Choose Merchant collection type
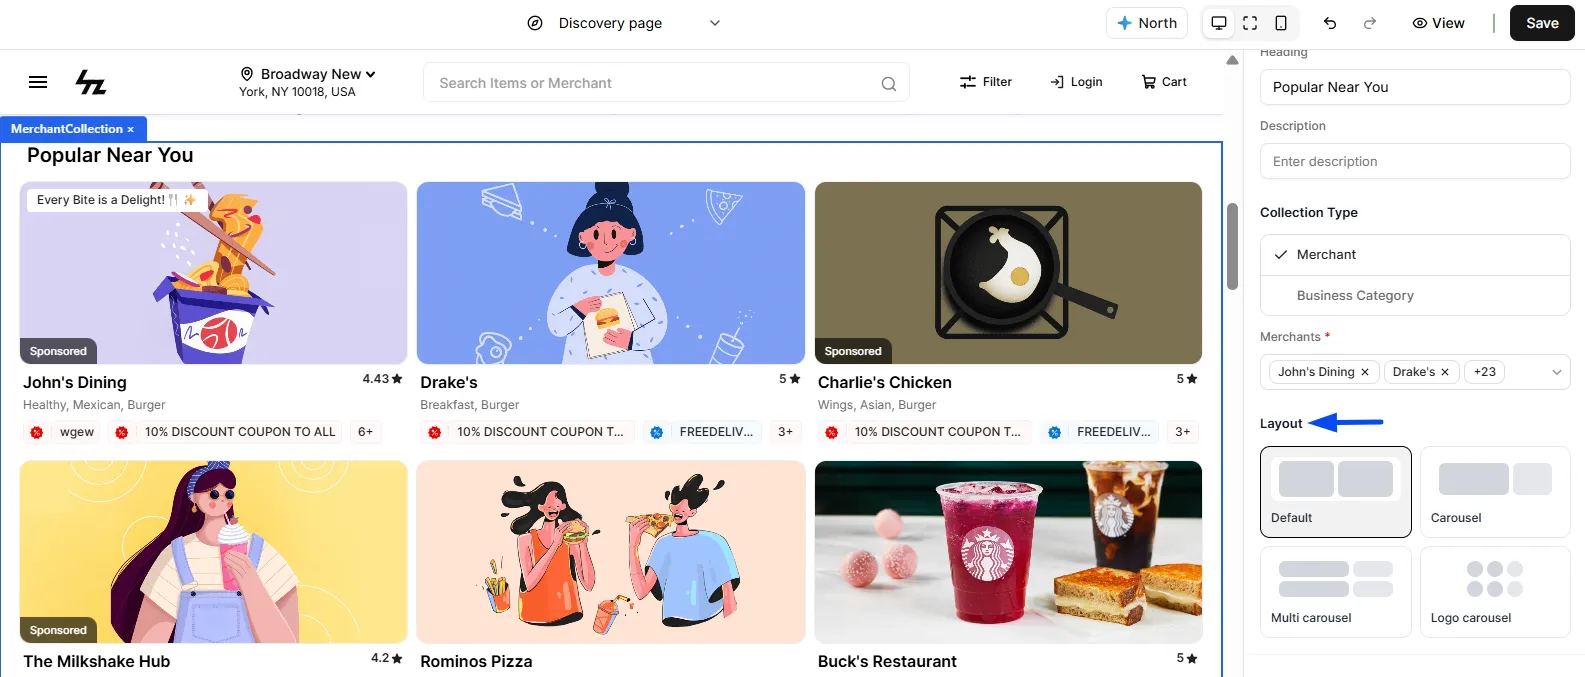 1415,255
